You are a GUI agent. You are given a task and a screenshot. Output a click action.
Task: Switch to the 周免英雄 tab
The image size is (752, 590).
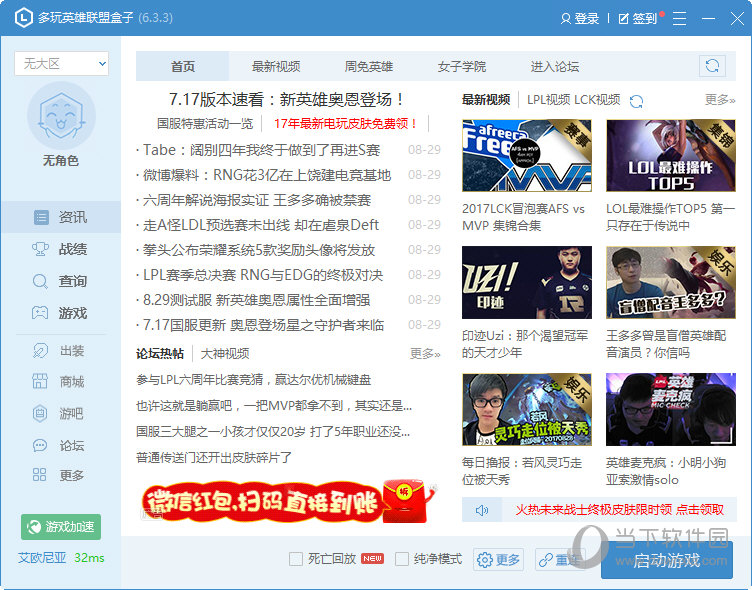[x=368, y=66]
